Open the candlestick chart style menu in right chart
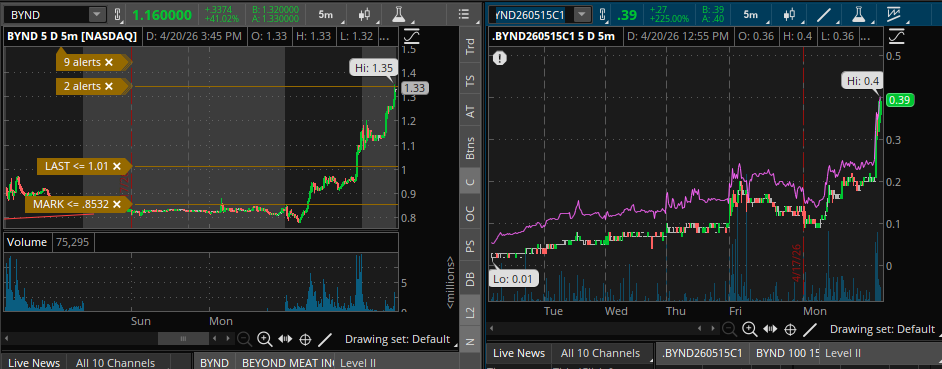 click(789, 14)
